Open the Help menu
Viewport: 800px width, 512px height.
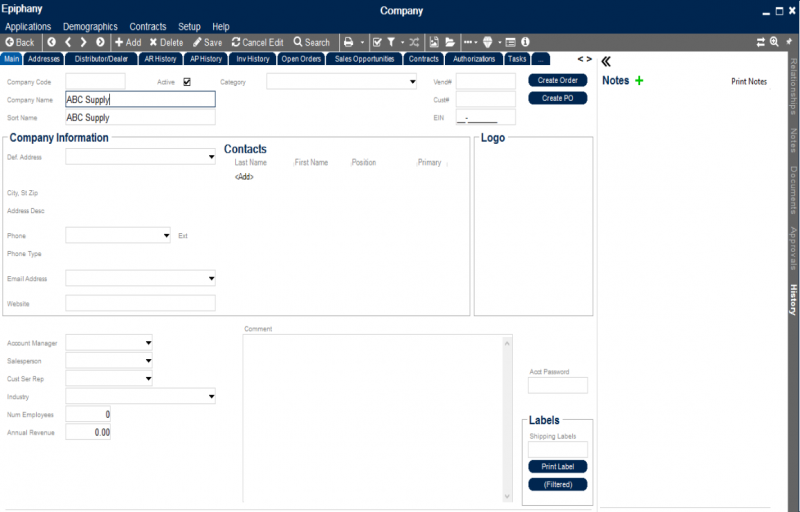221,27
